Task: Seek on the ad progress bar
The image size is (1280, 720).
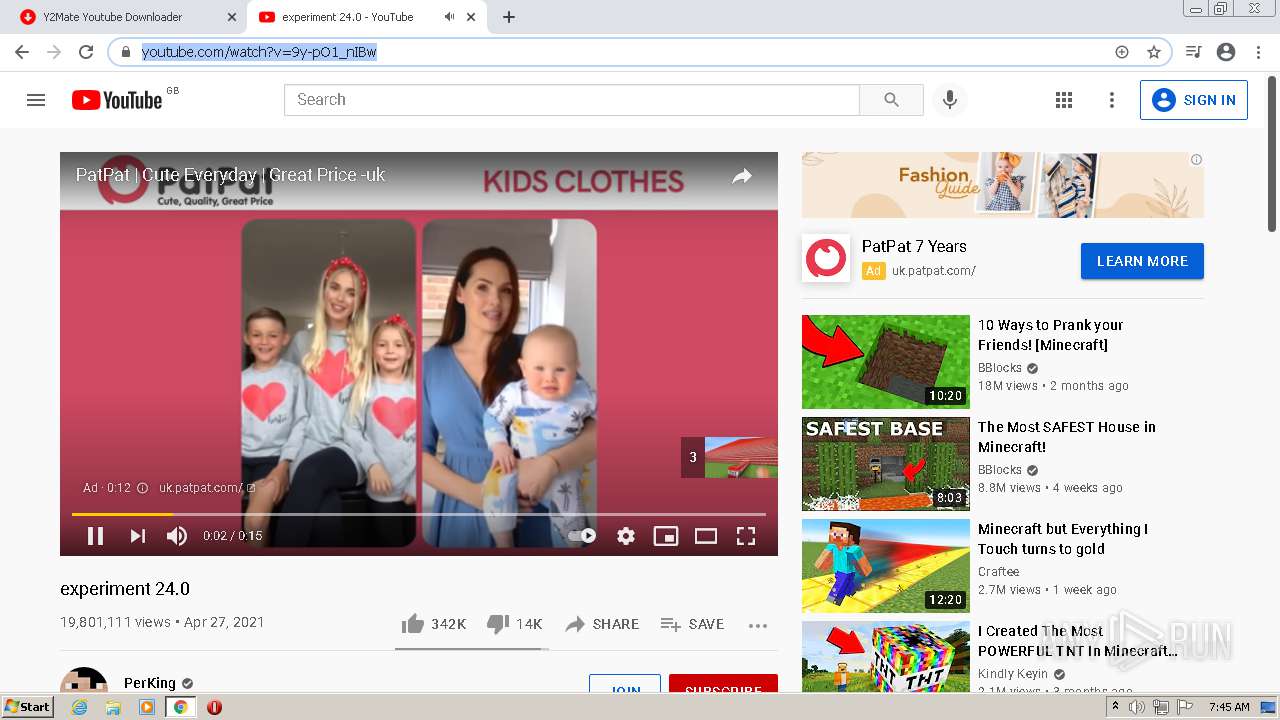Action: (x=418, y=514)
